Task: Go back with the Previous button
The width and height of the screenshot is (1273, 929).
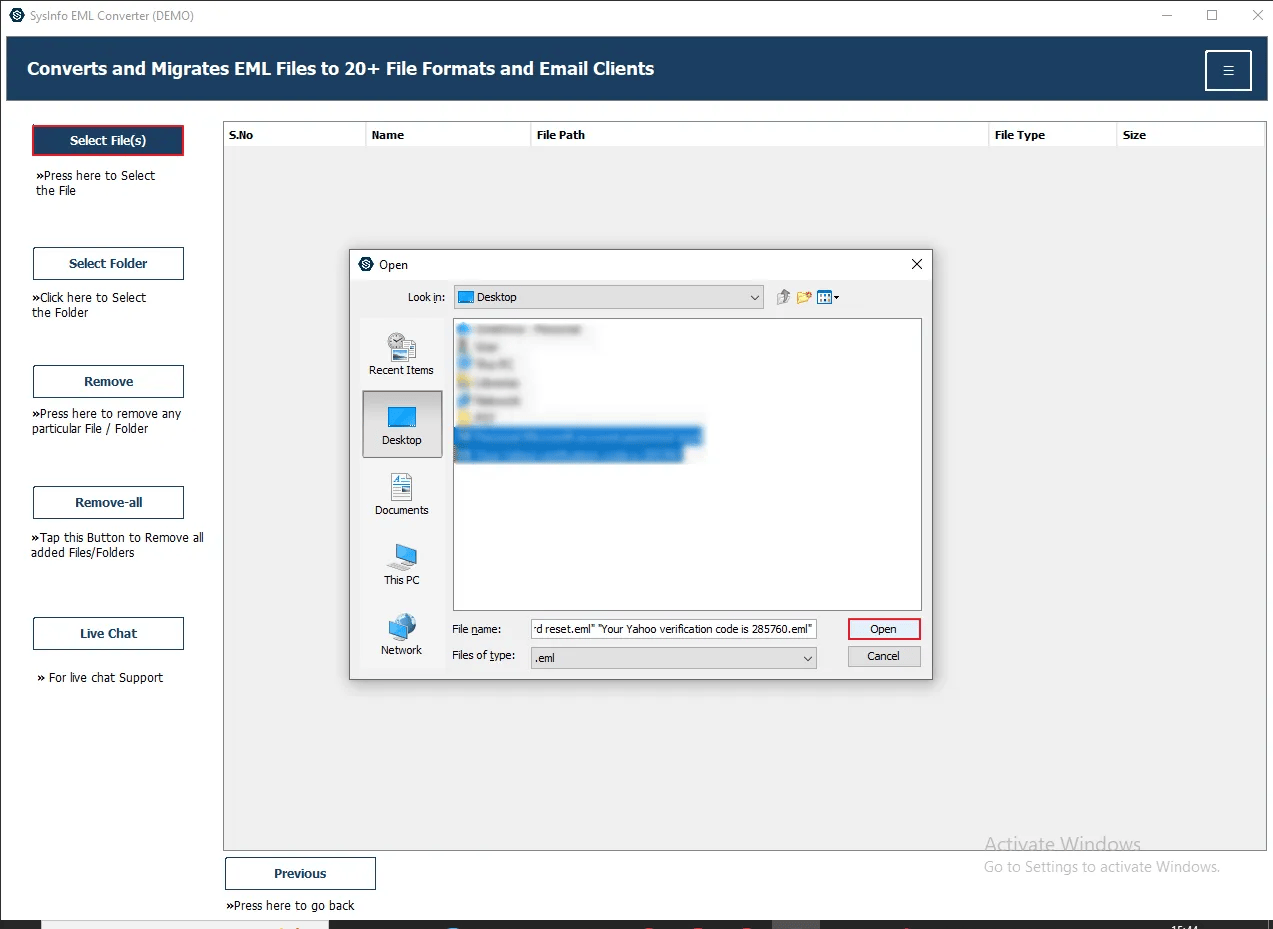Action: (x=300, y=873)
